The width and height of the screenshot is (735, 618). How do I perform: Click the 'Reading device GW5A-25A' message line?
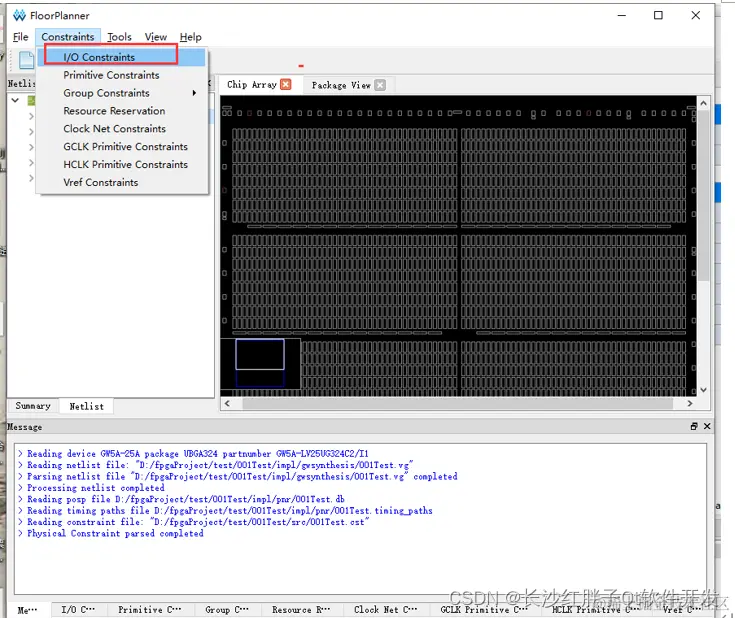197,453
